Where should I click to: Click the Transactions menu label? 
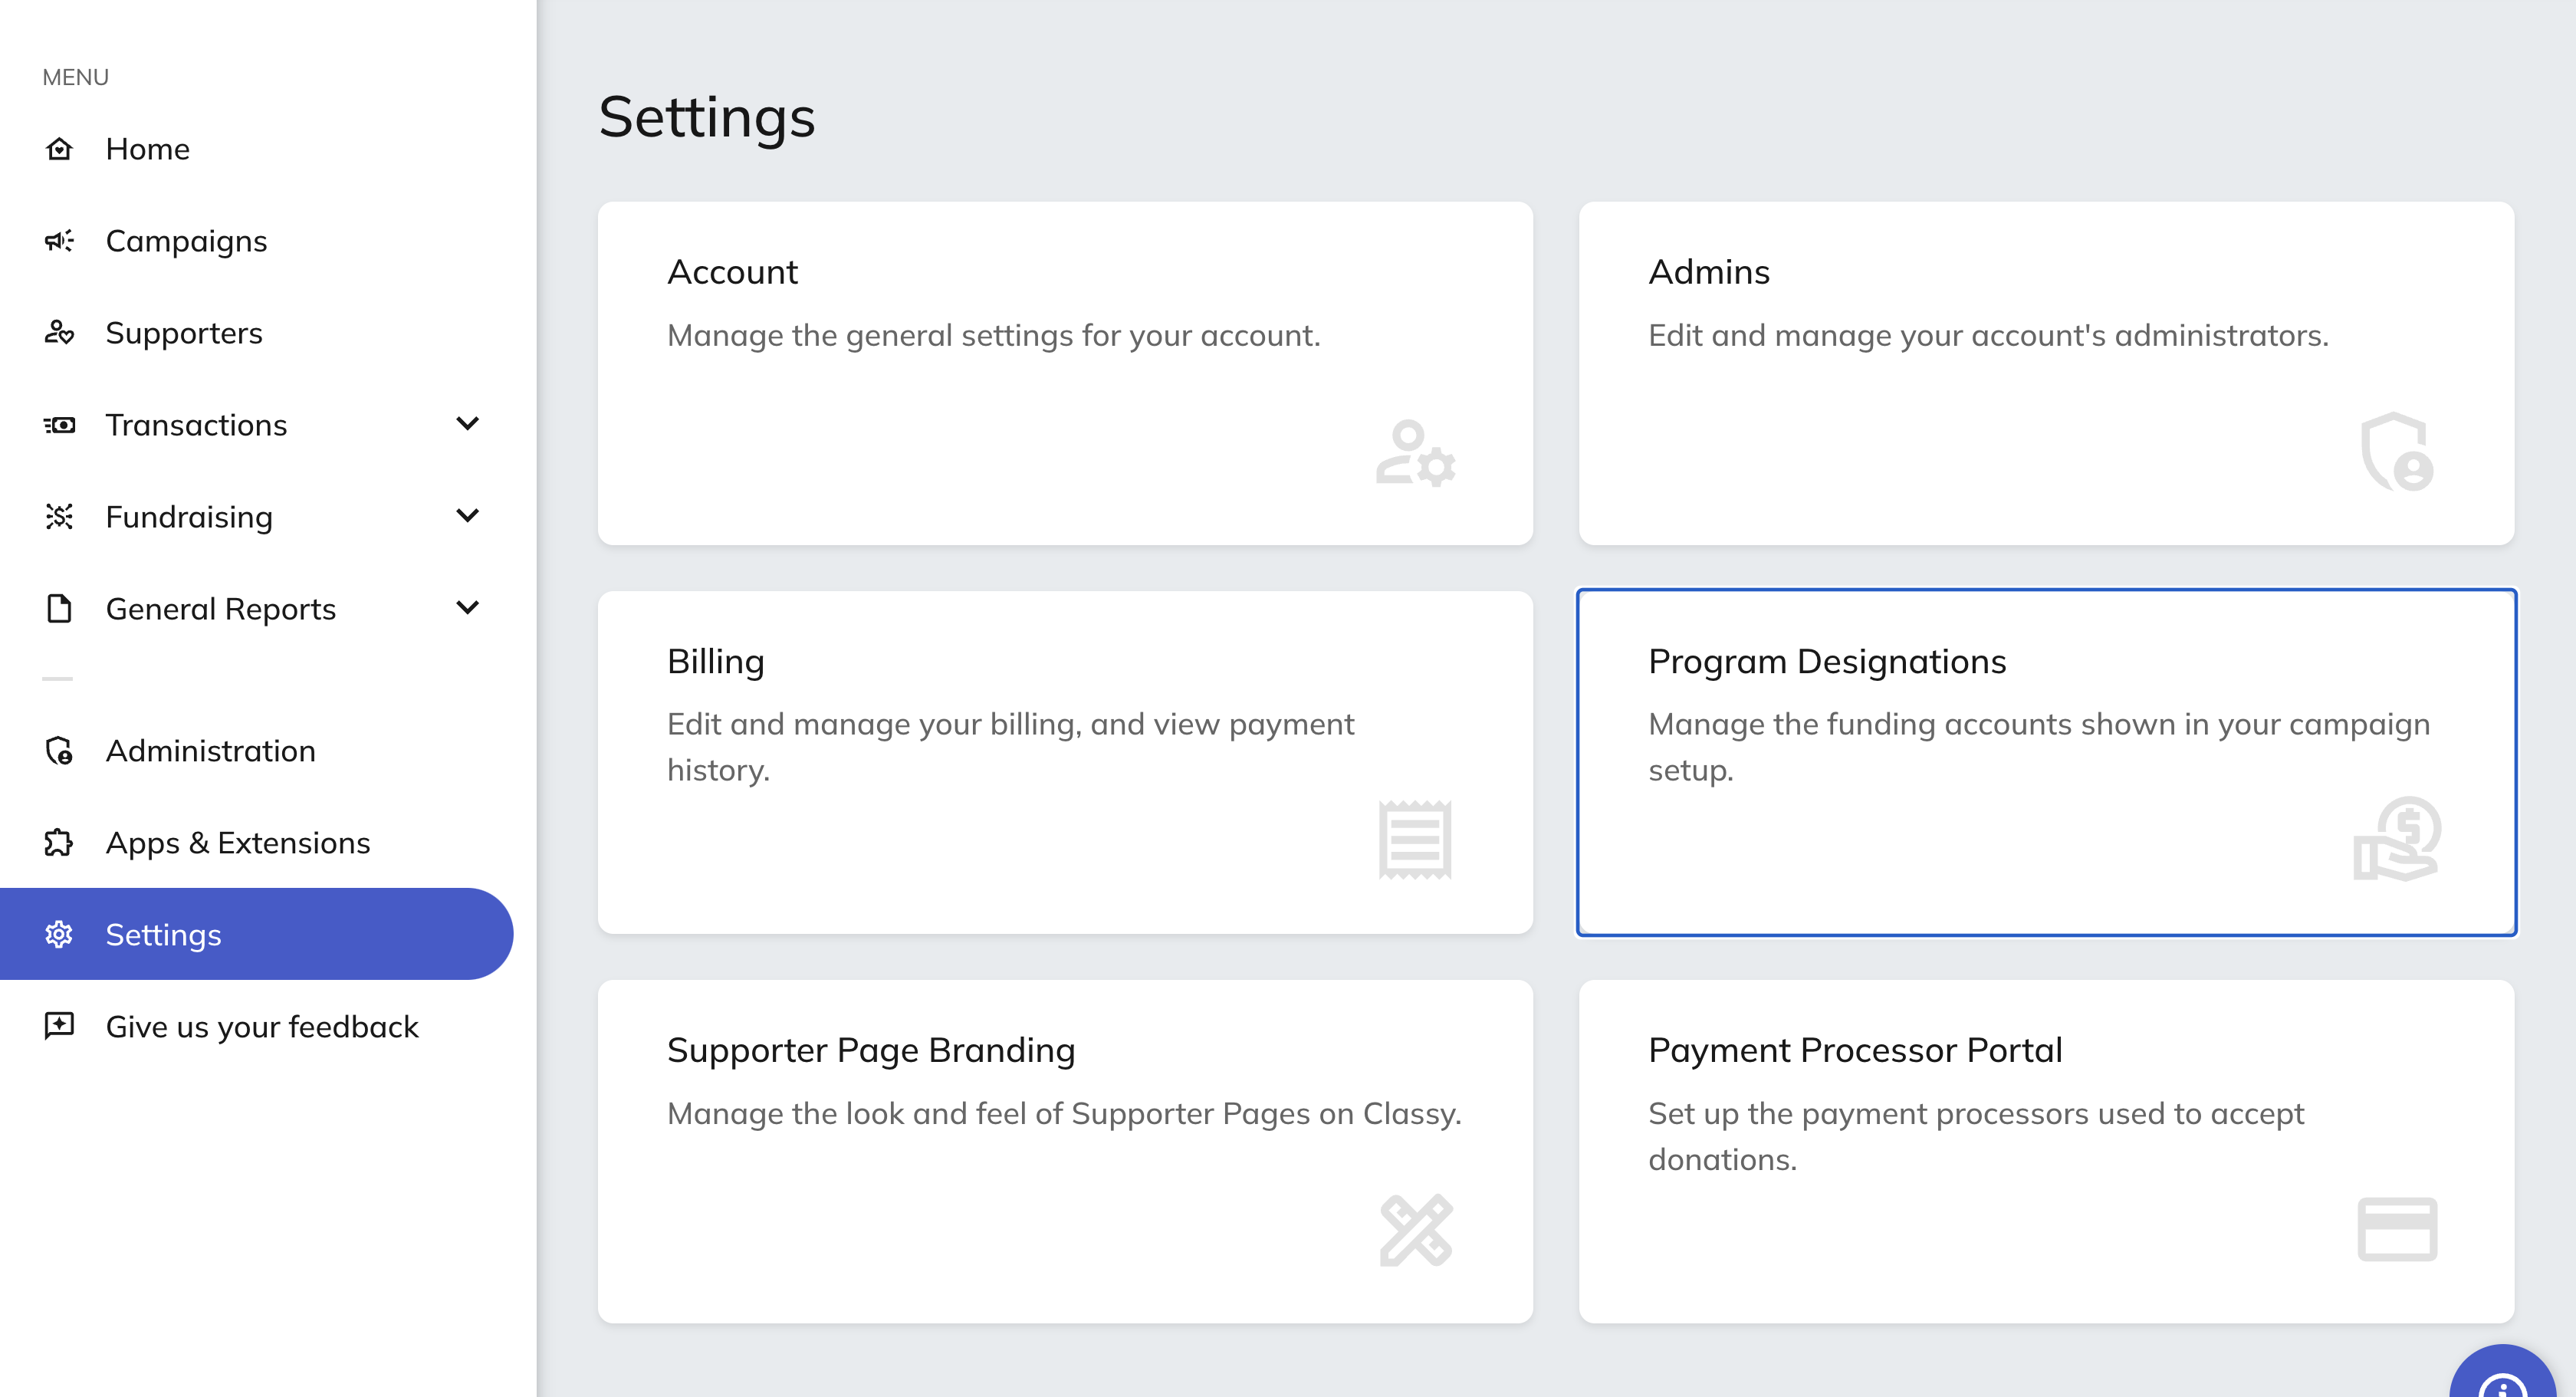[x=196, y=425]
